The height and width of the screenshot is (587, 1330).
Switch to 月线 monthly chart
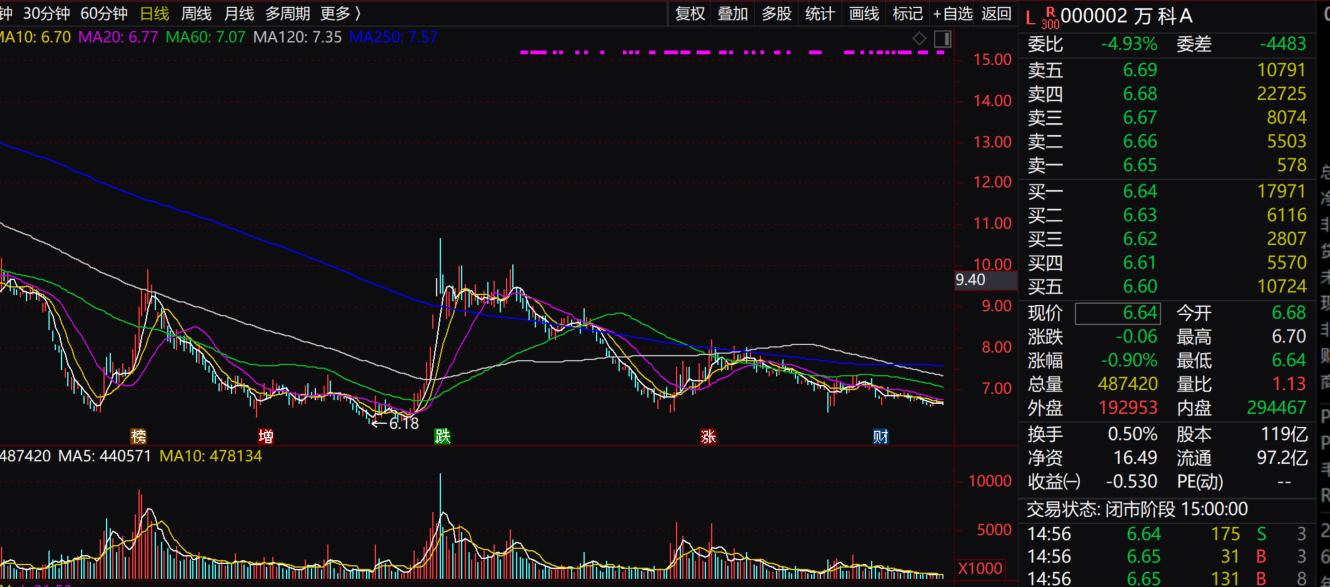pyautogui.click(x=239, y=13)
